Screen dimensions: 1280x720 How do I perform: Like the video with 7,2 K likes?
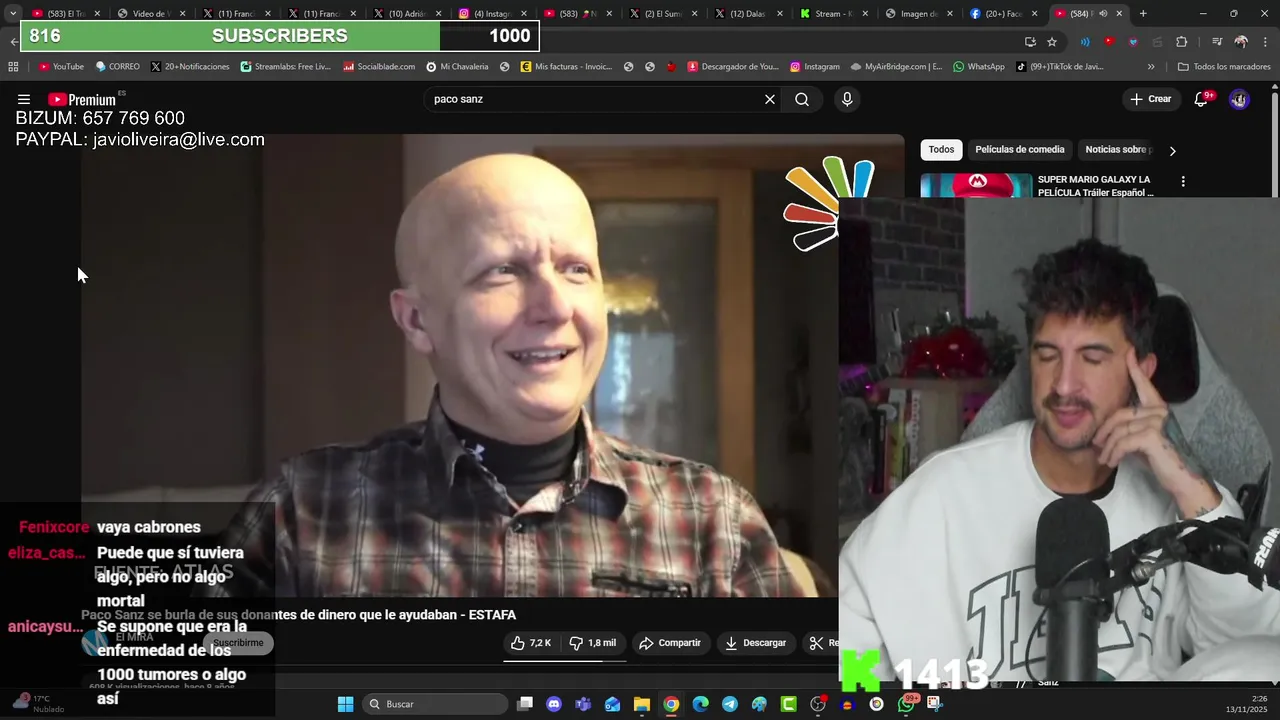[x=530, y=643]
